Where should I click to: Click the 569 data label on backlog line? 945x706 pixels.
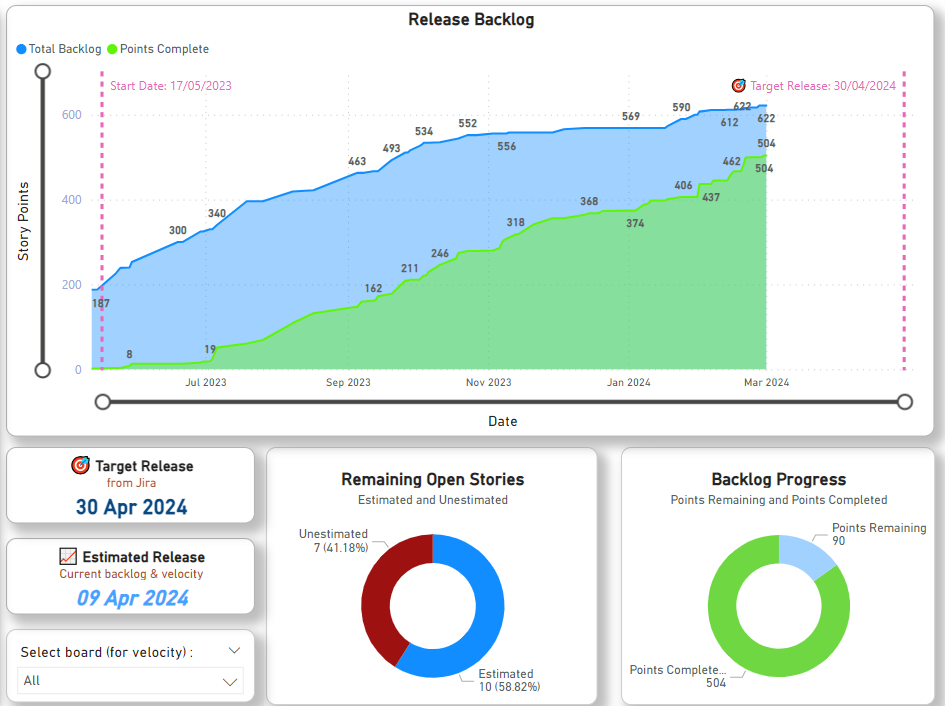point(631,116)
